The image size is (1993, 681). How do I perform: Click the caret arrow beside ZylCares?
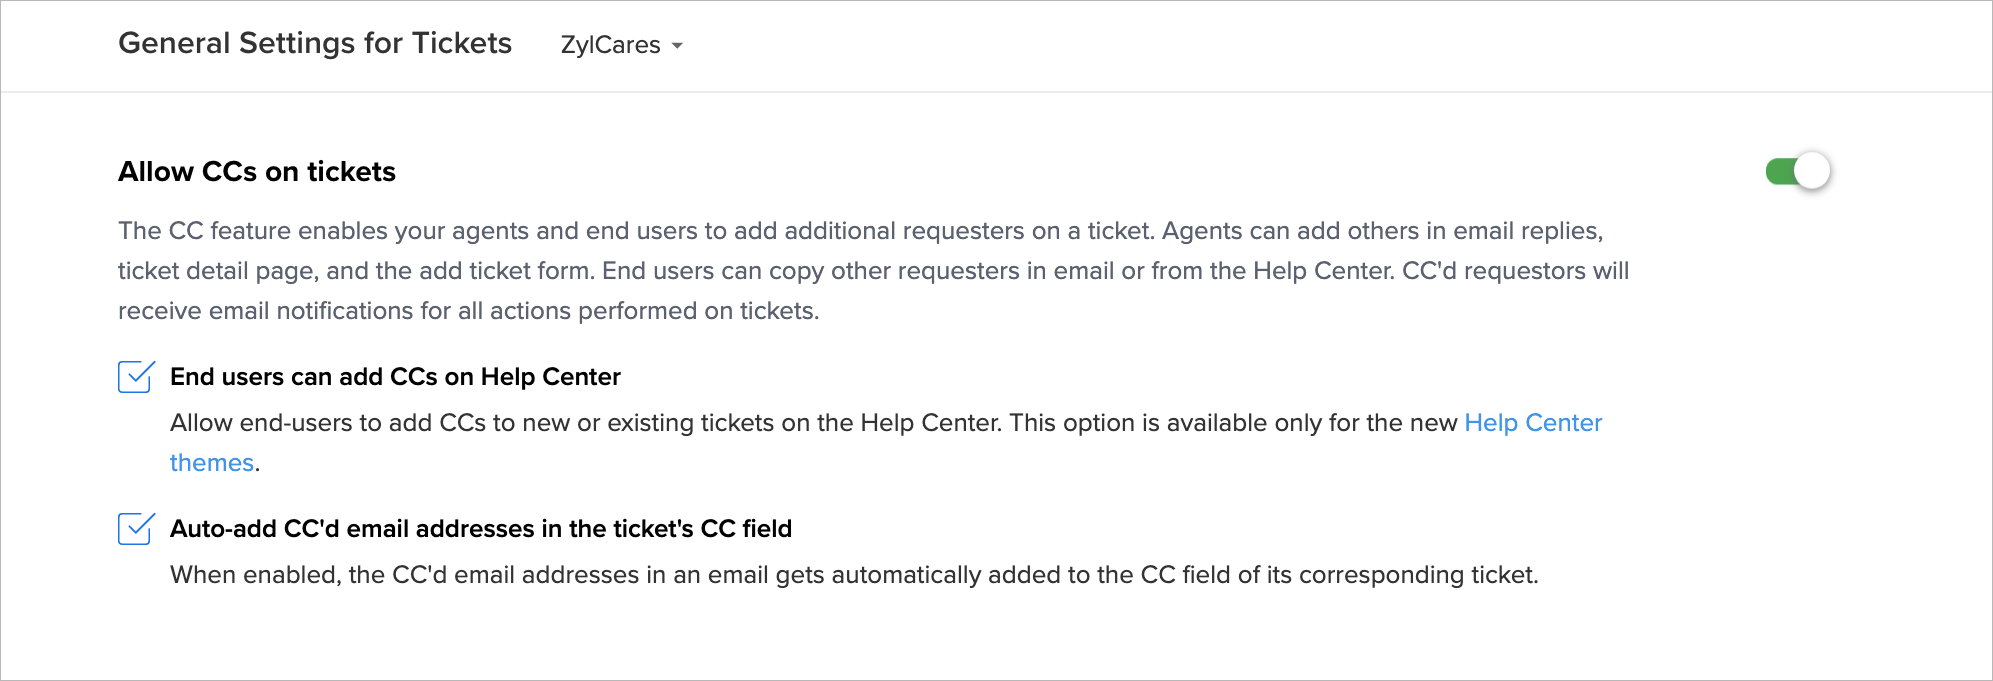click(x=677, y=46)
